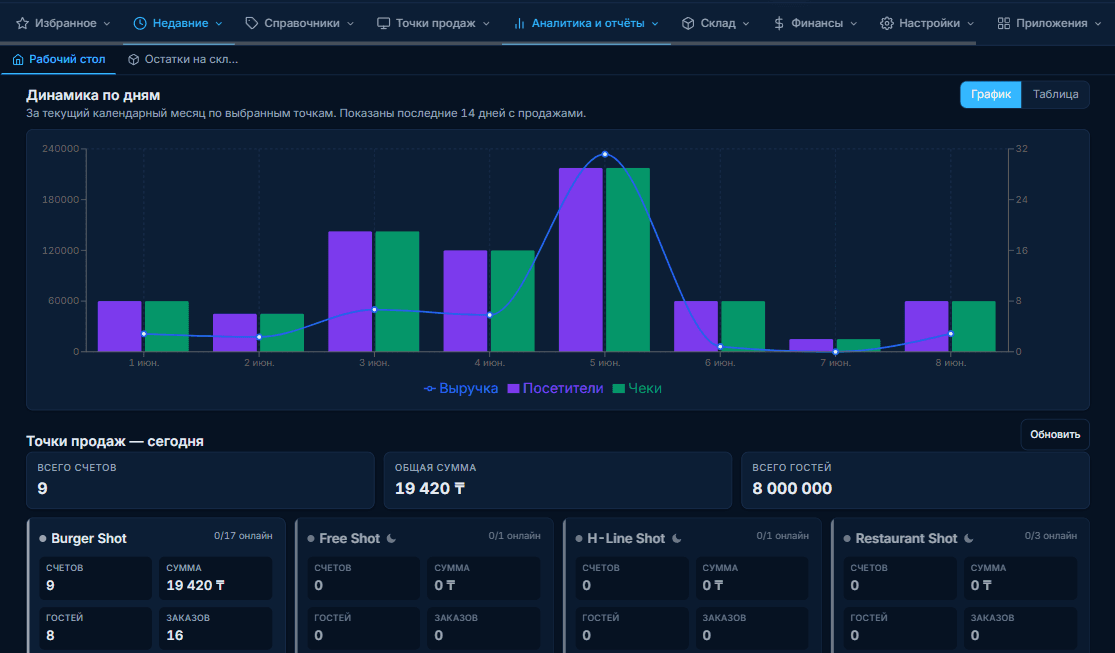Click the box icon beside Склад
Viewport: 1115px width, 653px height.
688,23
